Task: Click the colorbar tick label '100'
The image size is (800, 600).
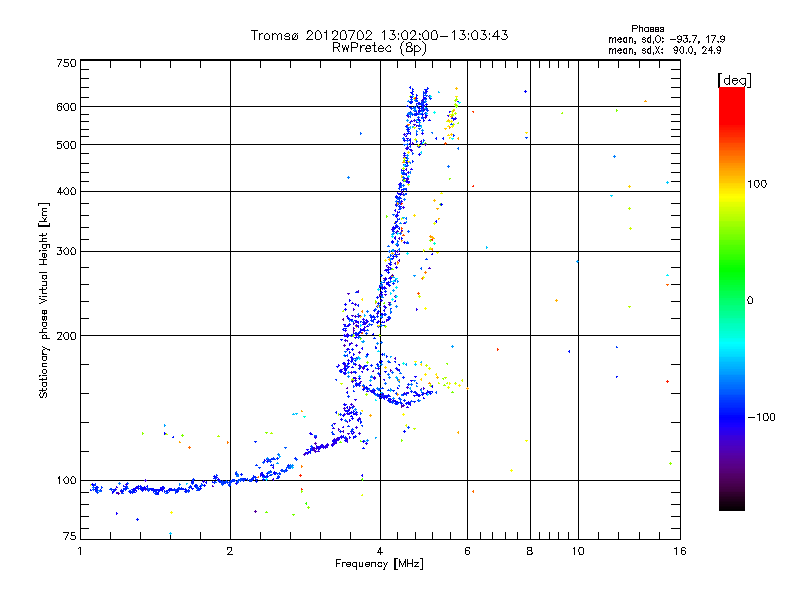Action: pos(757,184)
